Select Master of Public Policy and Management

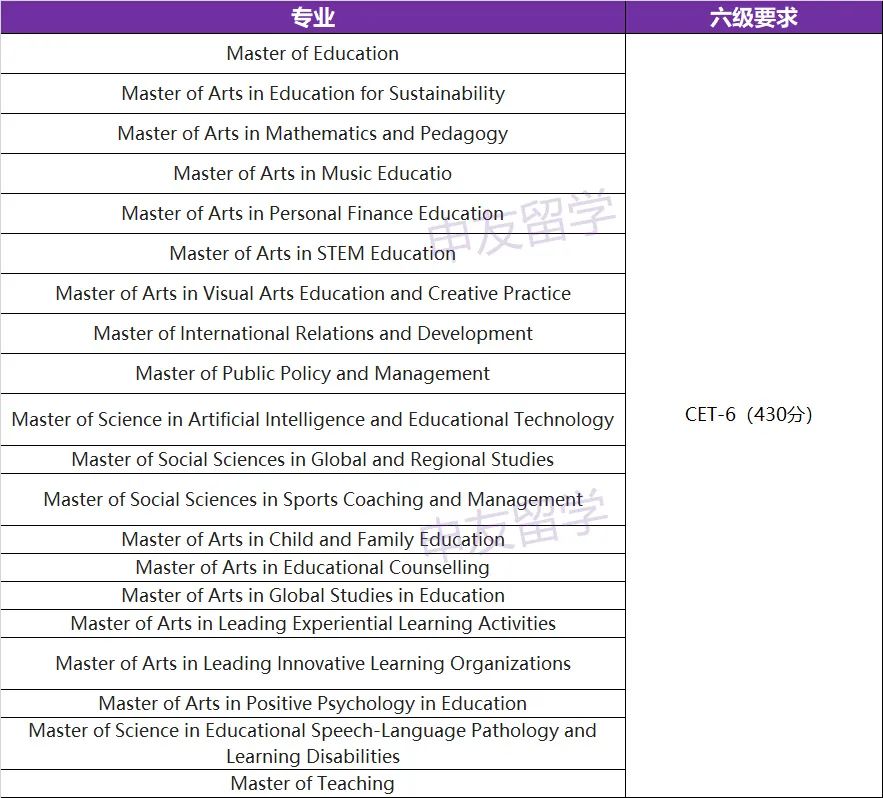click(313, 373)
